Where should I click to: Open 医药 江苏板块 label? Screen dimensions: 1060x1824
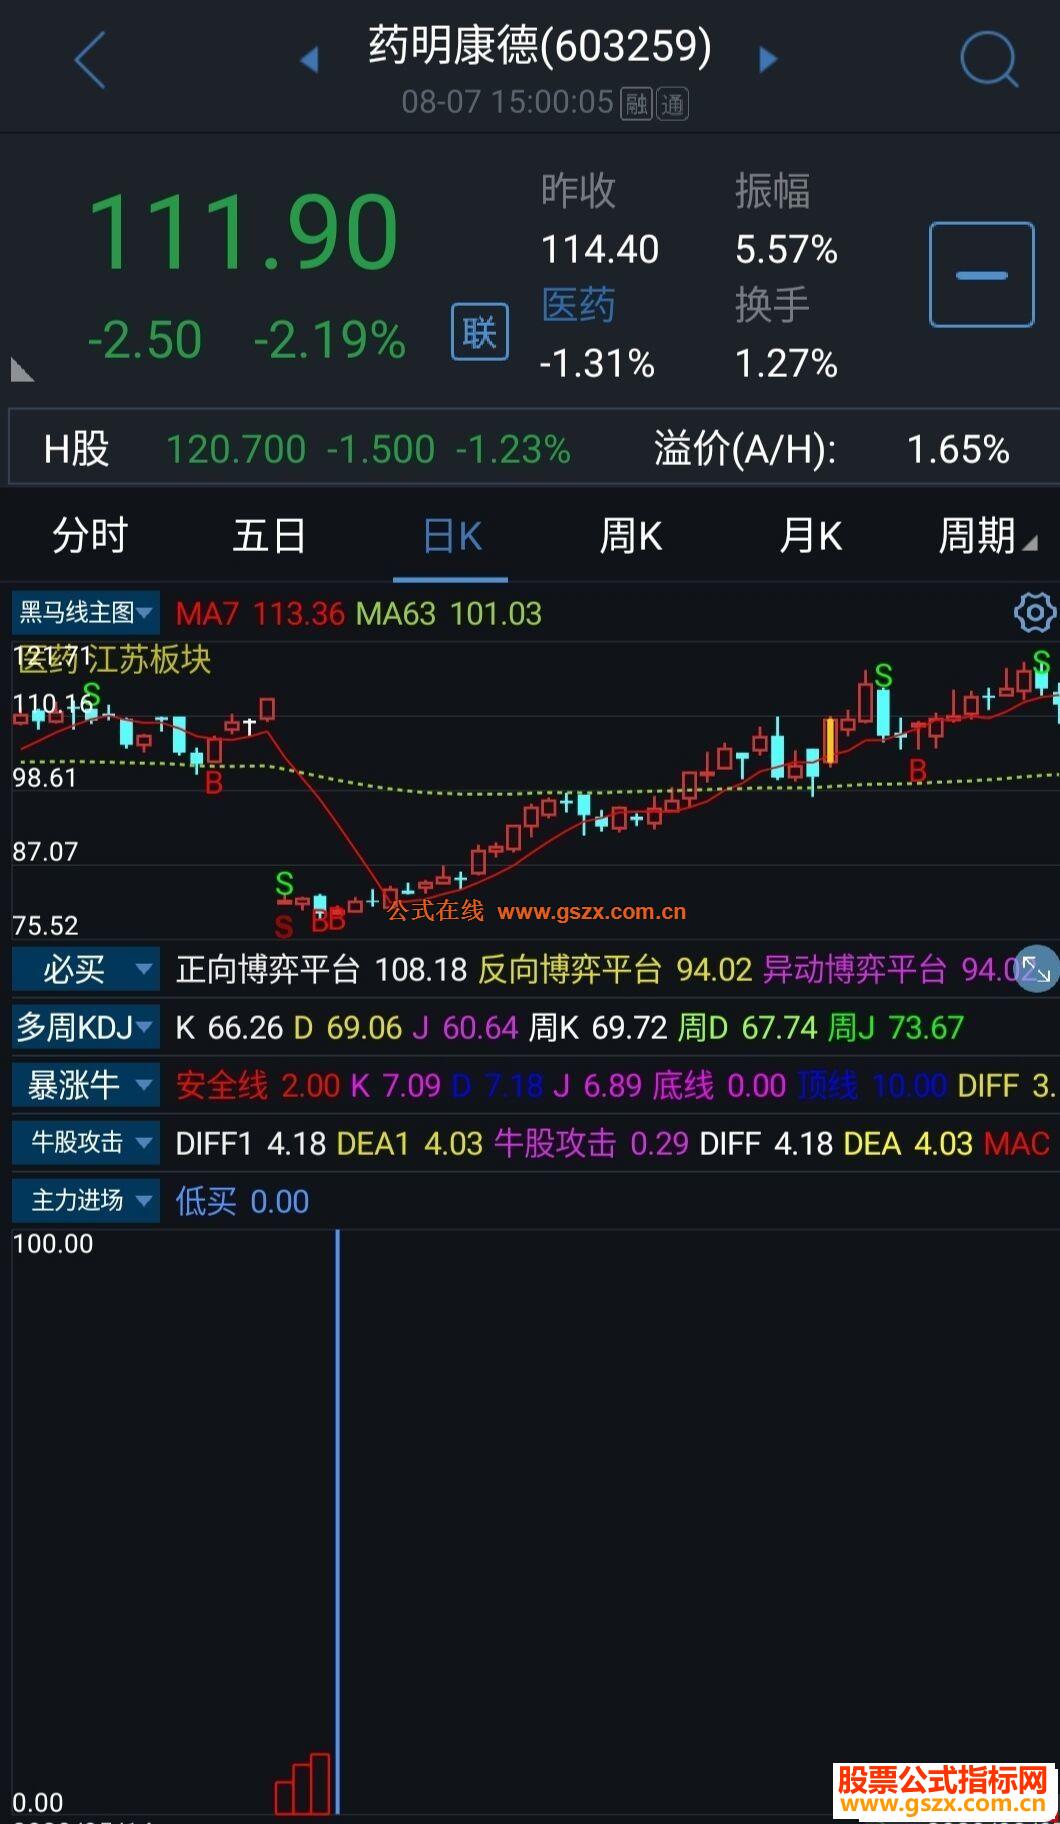[x=114, y=660]
